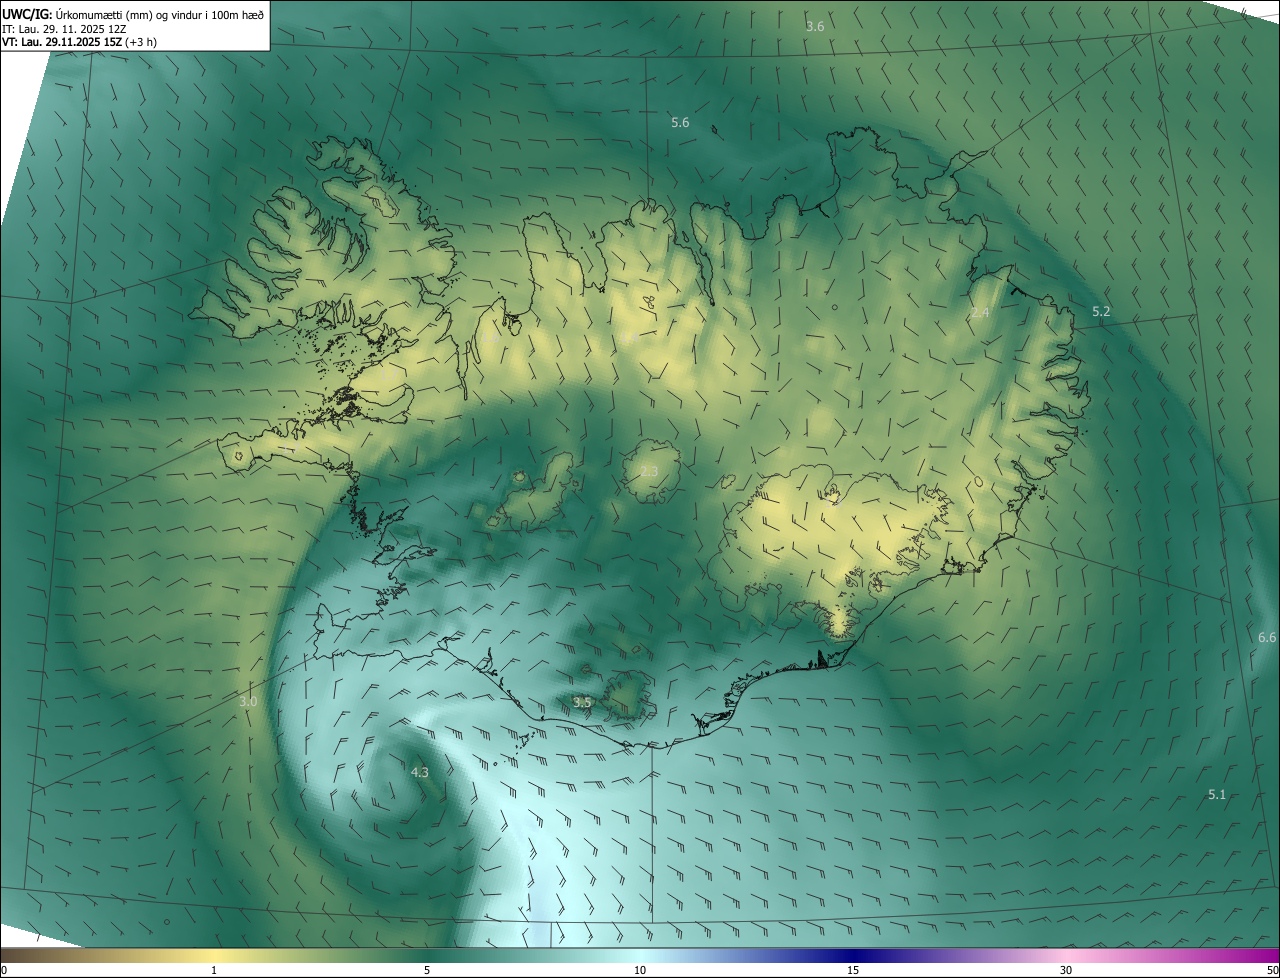Click the 1 tick label on the color scale
The image size is (1280, 978).
(214, 970)
